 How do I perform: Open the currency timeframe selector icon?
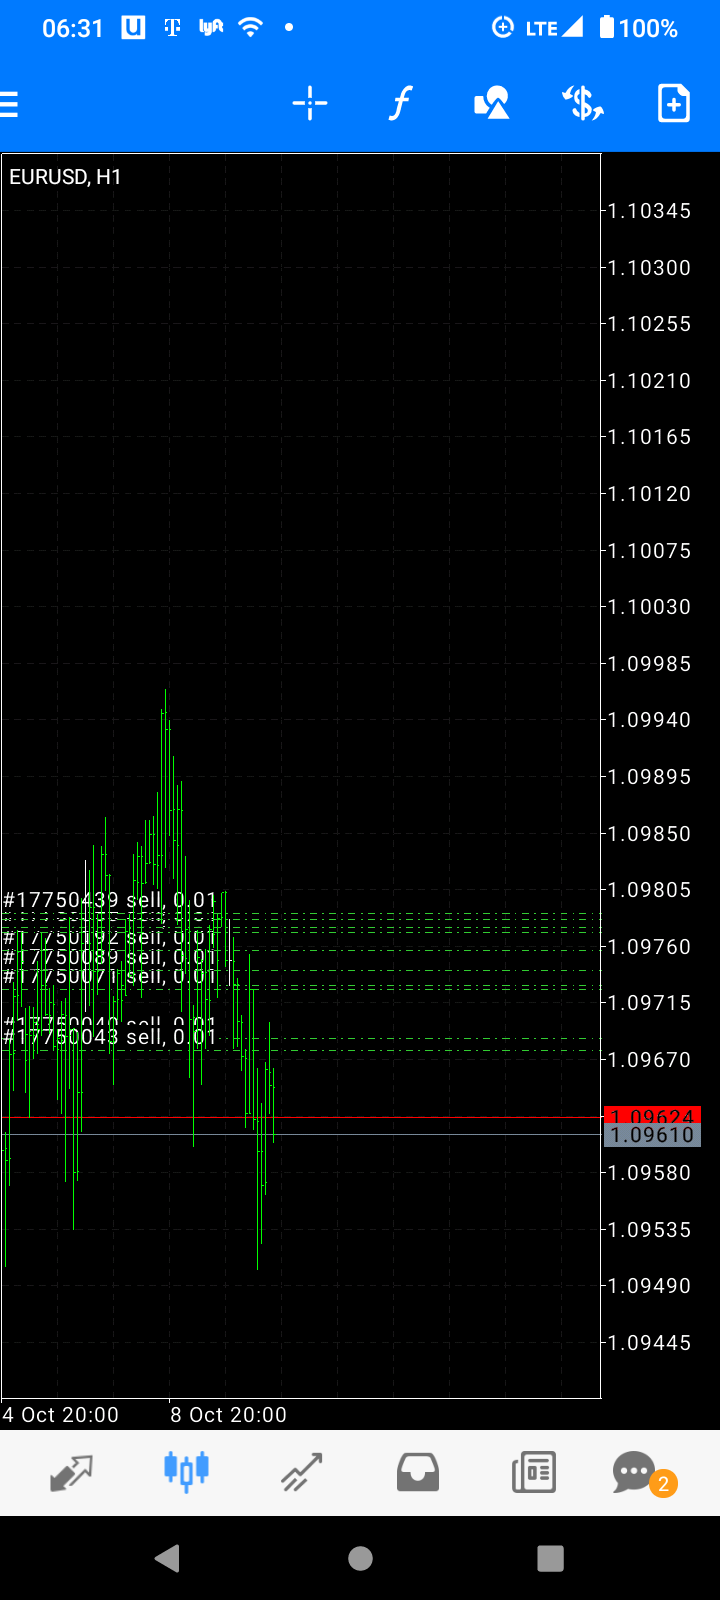click(583, 103)
